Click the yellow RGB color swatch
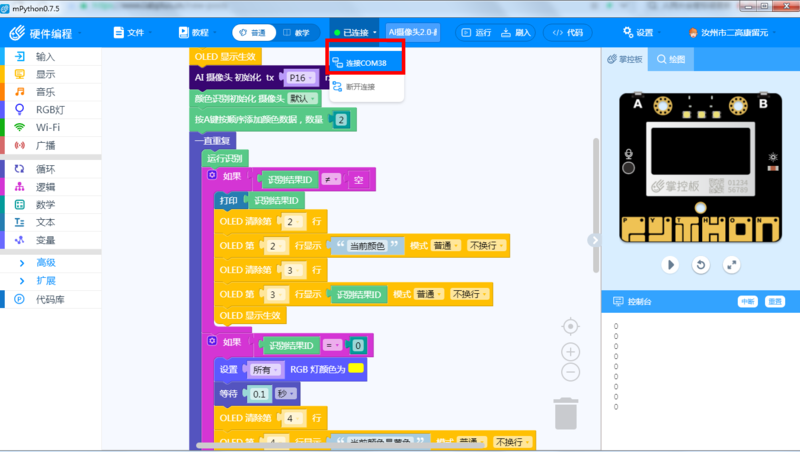This screenshot has width=800, height=452. pos(354,370)
